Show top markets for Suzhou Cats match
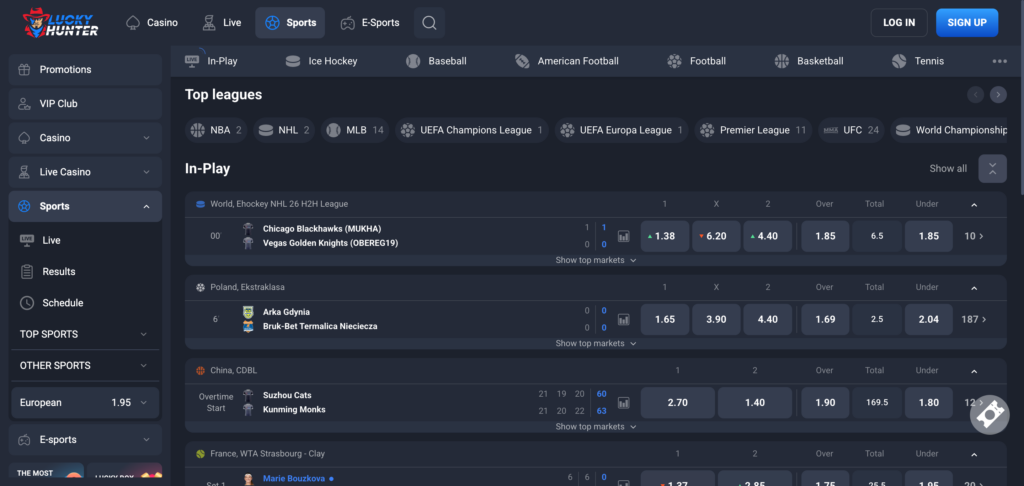The width and height of the screenshot is (1024, 486). [596, 427]
